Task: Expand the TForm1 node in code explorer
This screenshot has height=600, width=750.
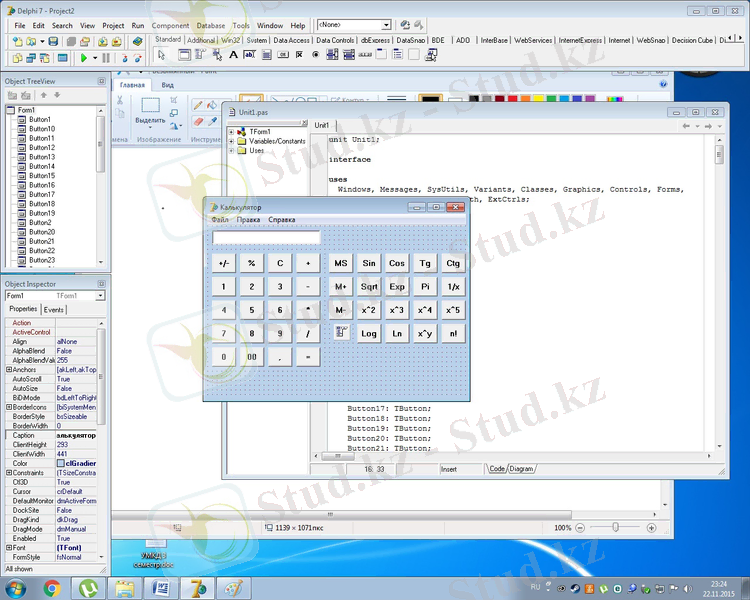Action: tap(231, 132)
